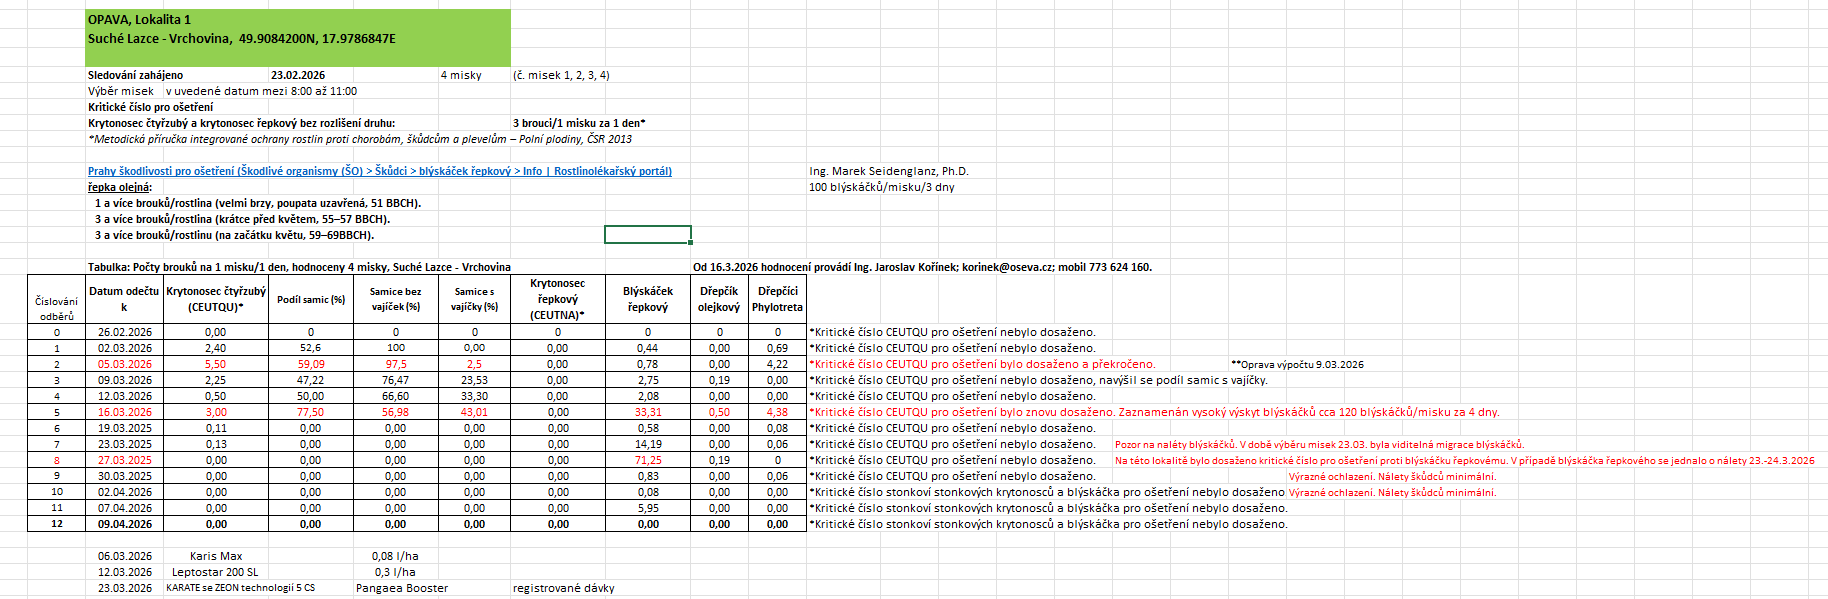Click the Oprava výpočtu 9.03.2026 note

coord(1297,365)
